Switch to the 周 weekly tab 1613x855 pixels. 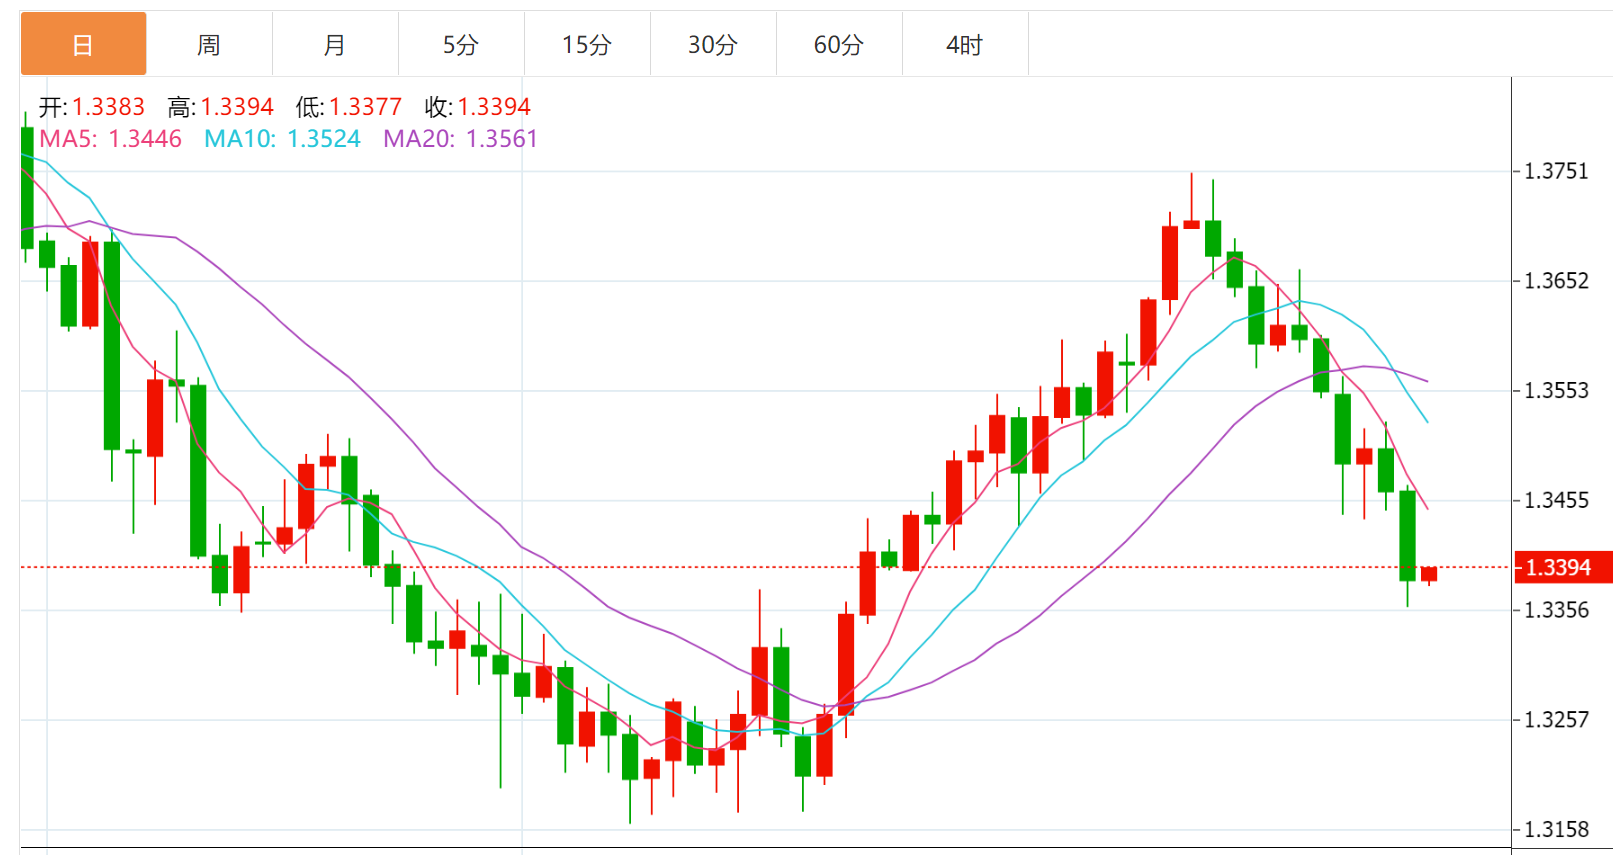[x=209, y=44]
